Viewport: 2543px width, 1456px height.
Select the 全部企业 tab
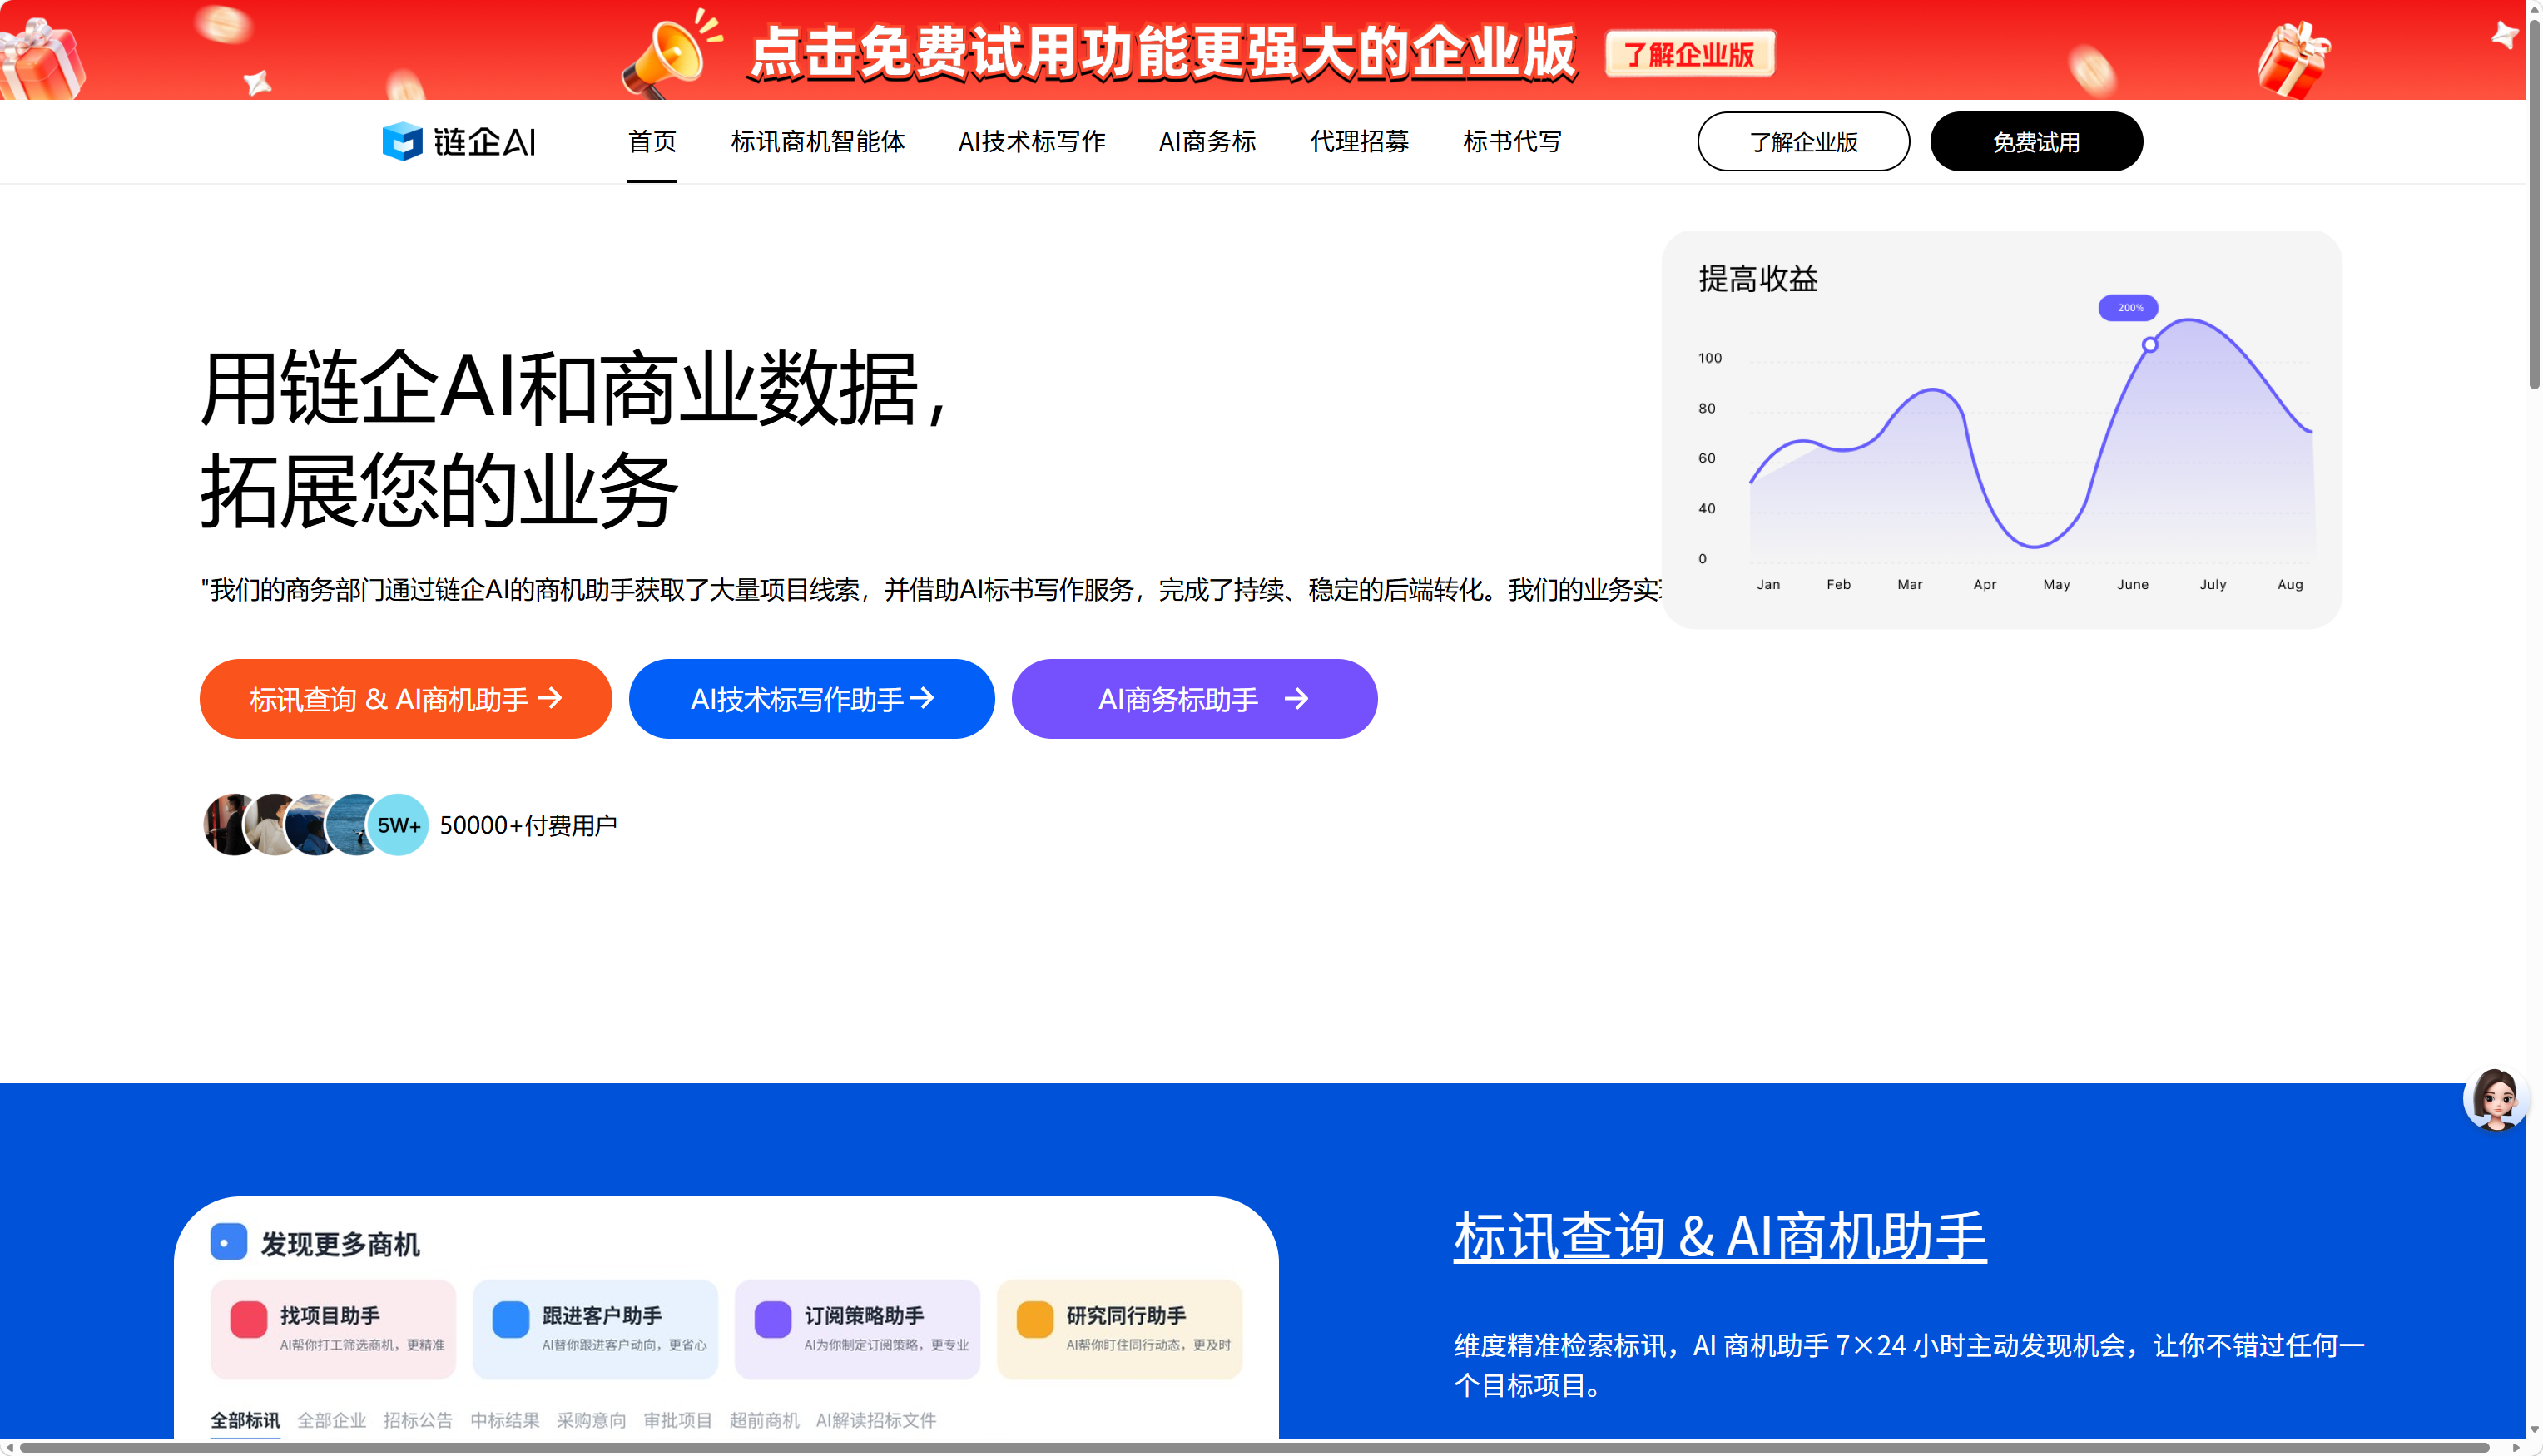[331, 1419]
